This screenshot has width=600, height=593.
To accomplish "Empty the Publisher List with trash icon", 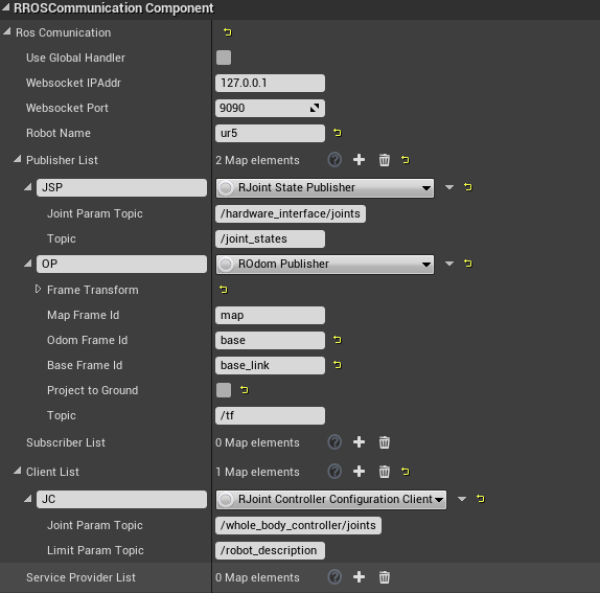I will (384, 160).
